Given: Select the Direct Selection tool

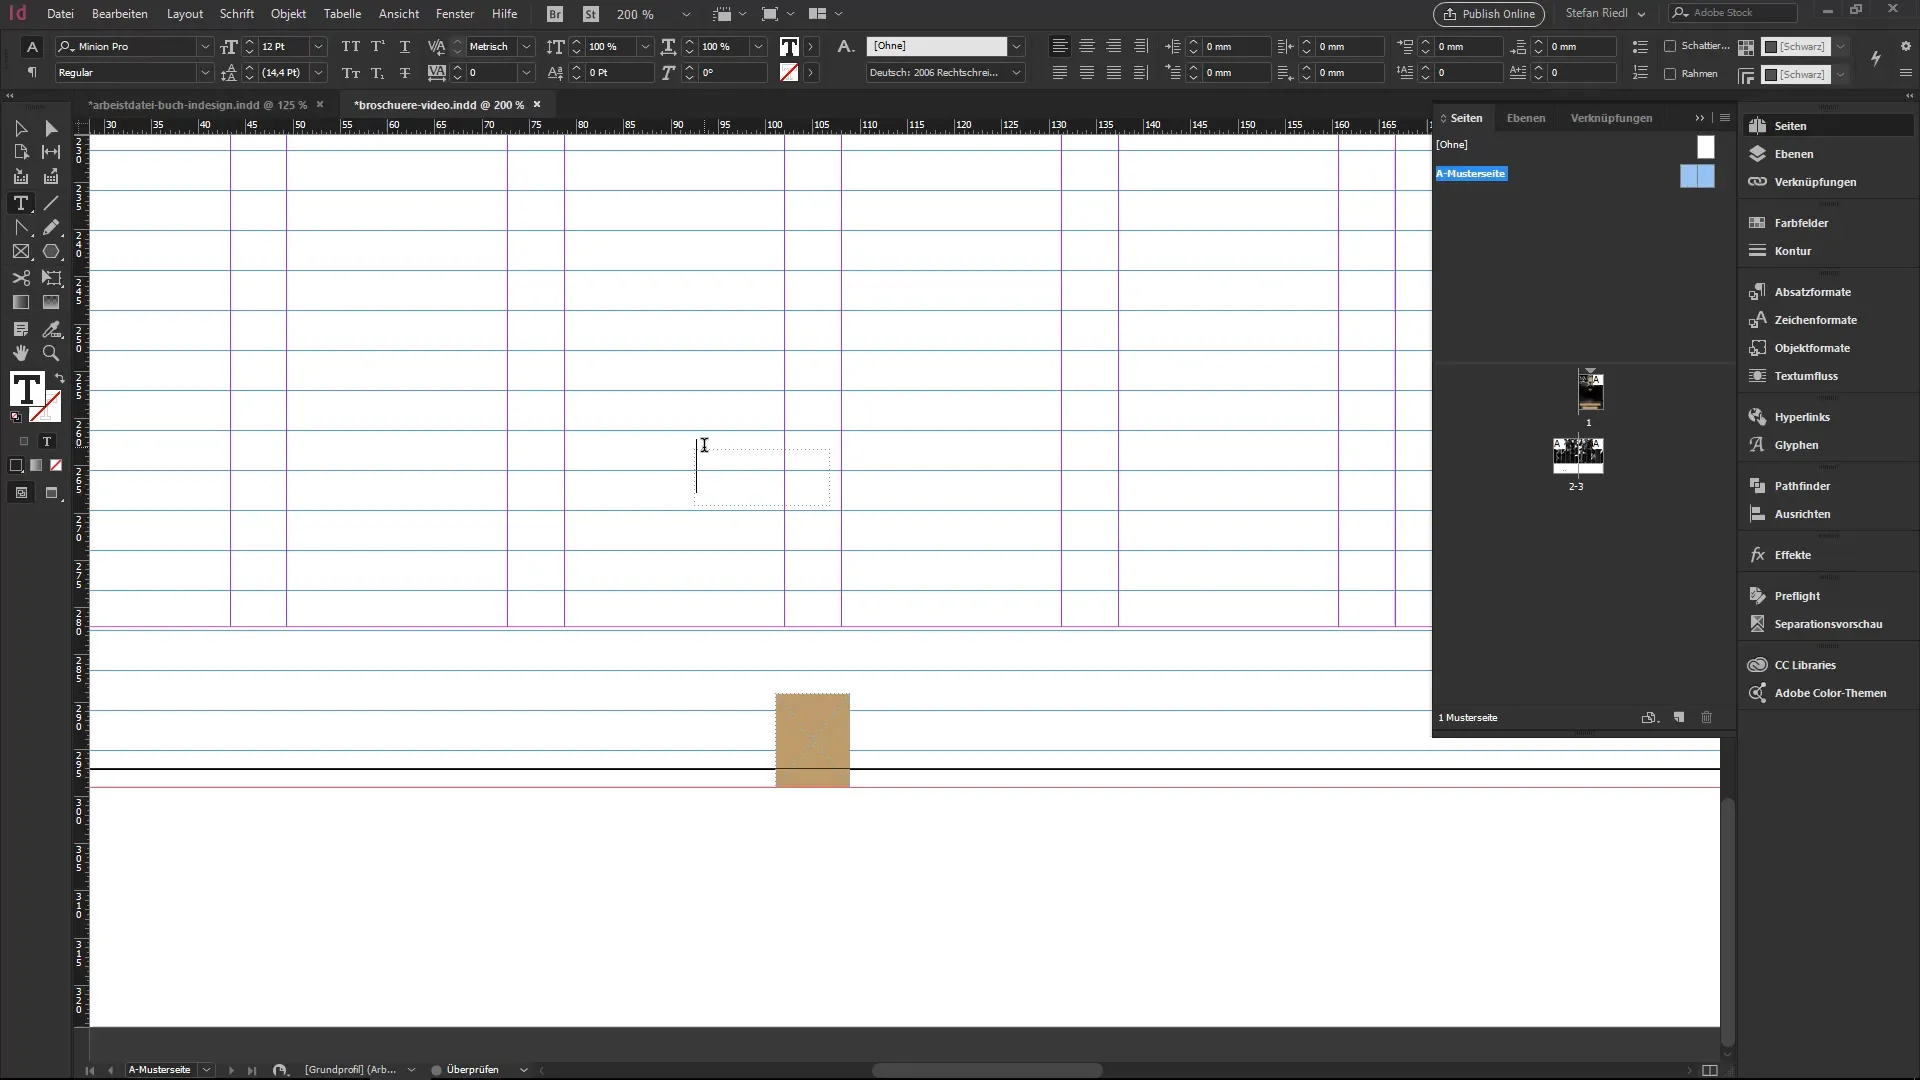Looking at the screenshot, I should tap(51, 128).
